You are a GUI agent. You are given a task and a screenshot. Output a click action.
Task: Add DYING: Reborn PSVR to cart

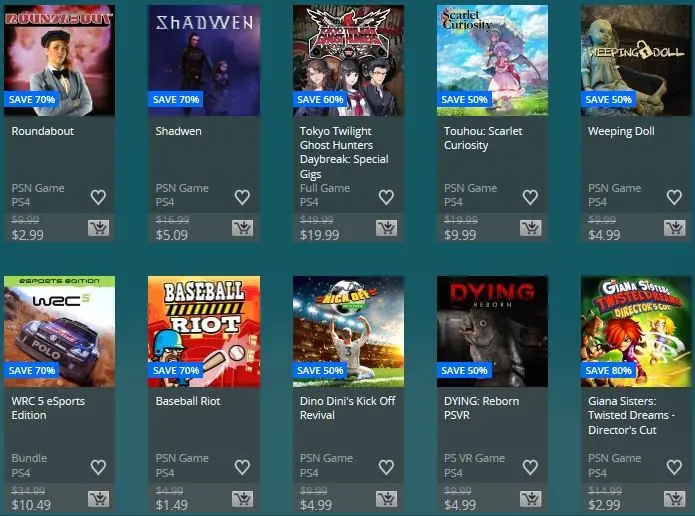tap(531, 499)
